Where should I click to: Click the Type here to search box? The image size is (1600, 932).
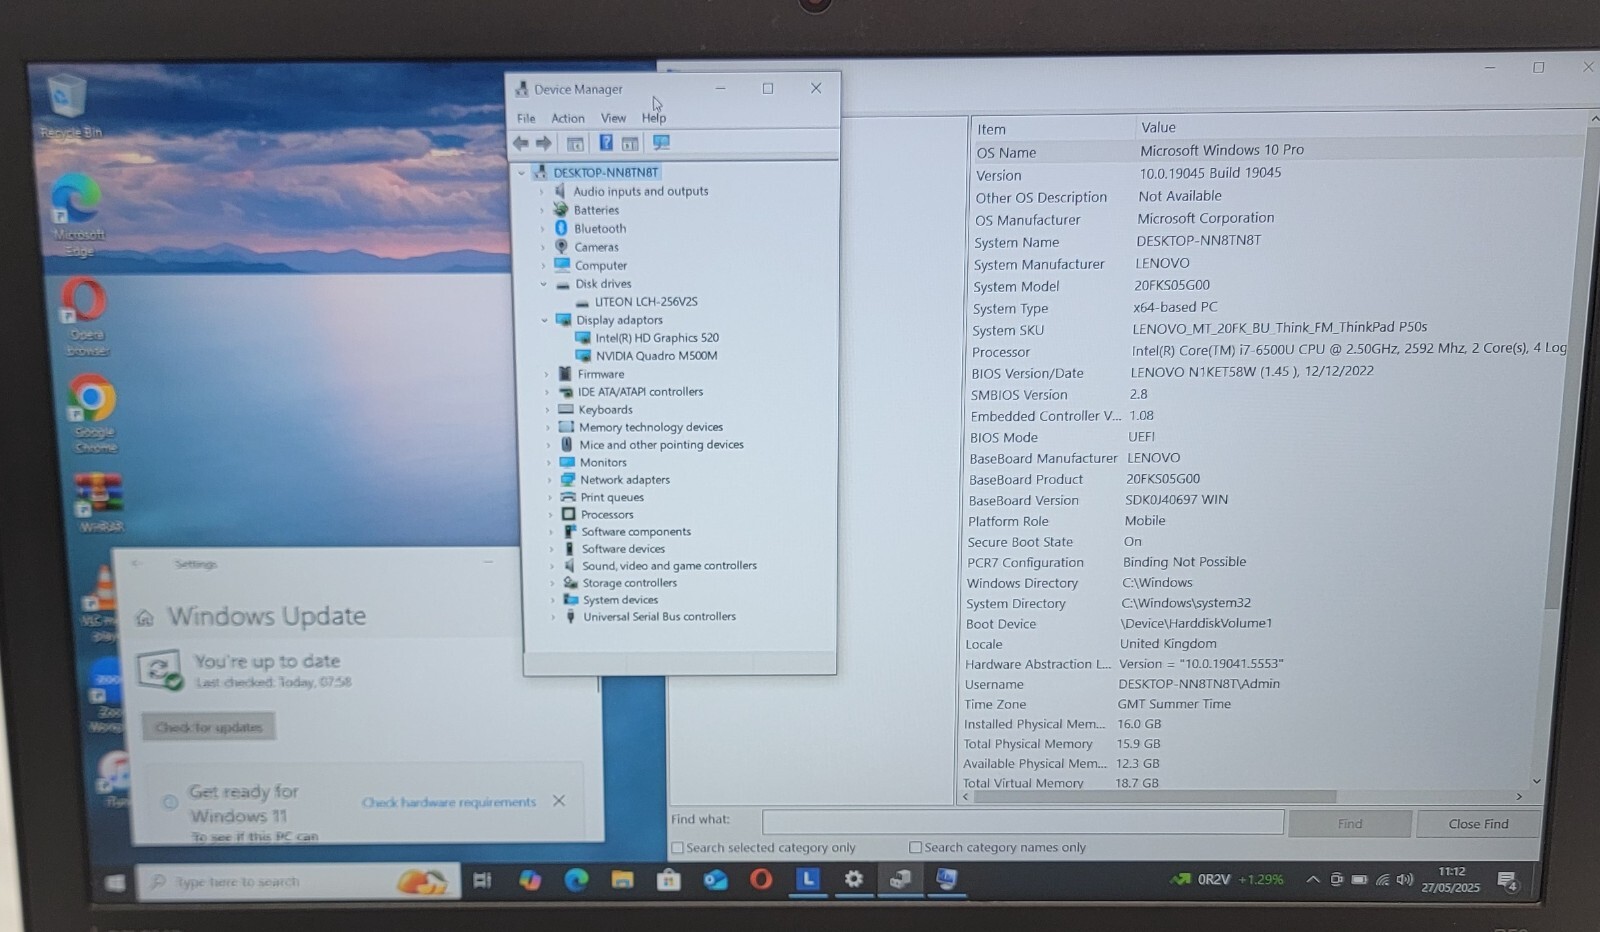(x=298, y=882)
